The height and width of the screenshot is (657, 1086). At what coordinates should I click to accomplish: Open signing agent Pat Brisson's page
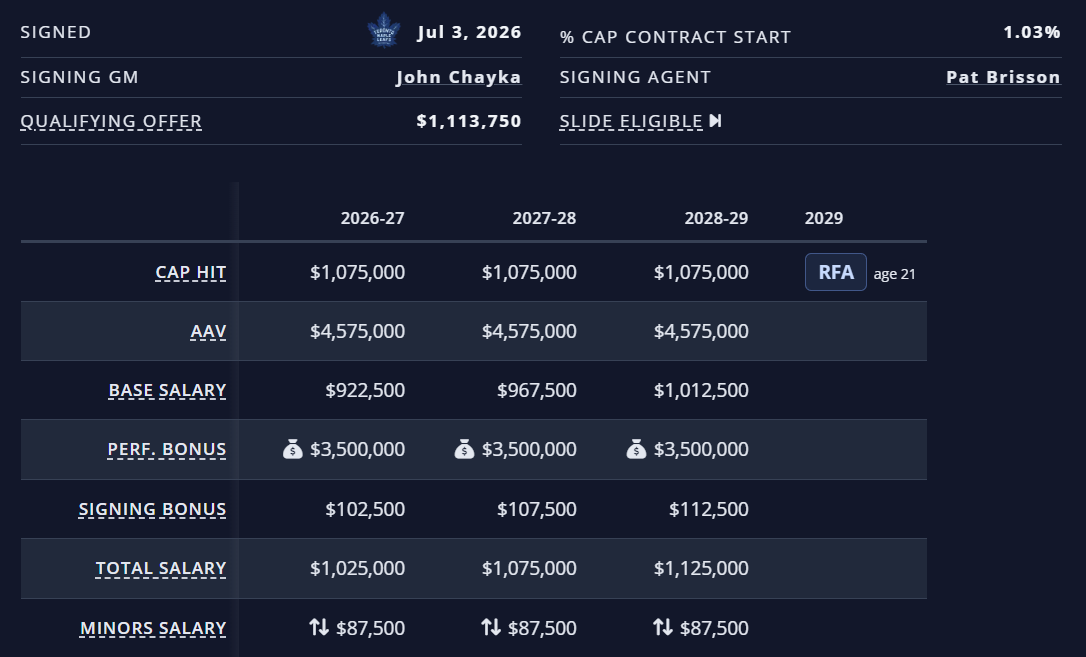pos(1003,77)
